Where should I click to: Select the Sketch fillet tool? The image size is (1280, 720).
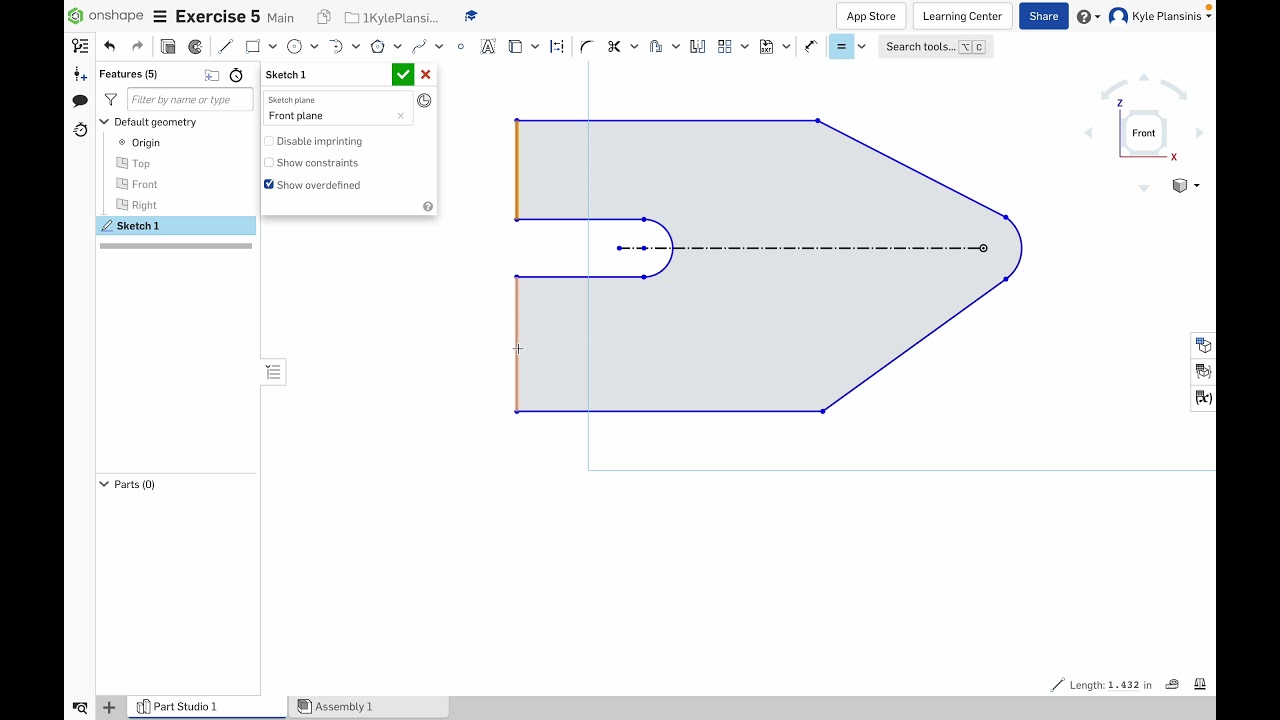click(587, 47)
